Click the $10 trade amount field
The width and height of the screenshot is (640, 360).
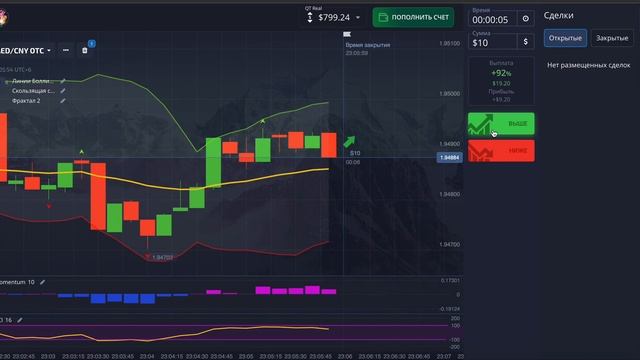pos(493,42)
